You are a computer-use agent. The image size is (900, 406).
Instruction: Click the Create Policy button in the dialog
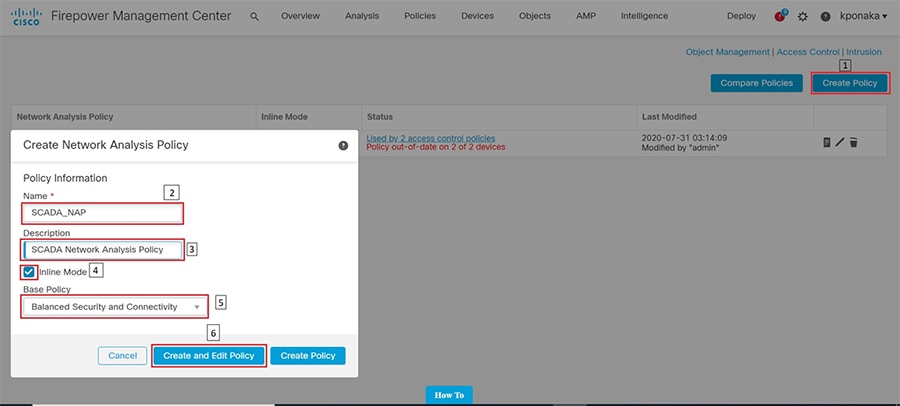click(x=308, y=355)
